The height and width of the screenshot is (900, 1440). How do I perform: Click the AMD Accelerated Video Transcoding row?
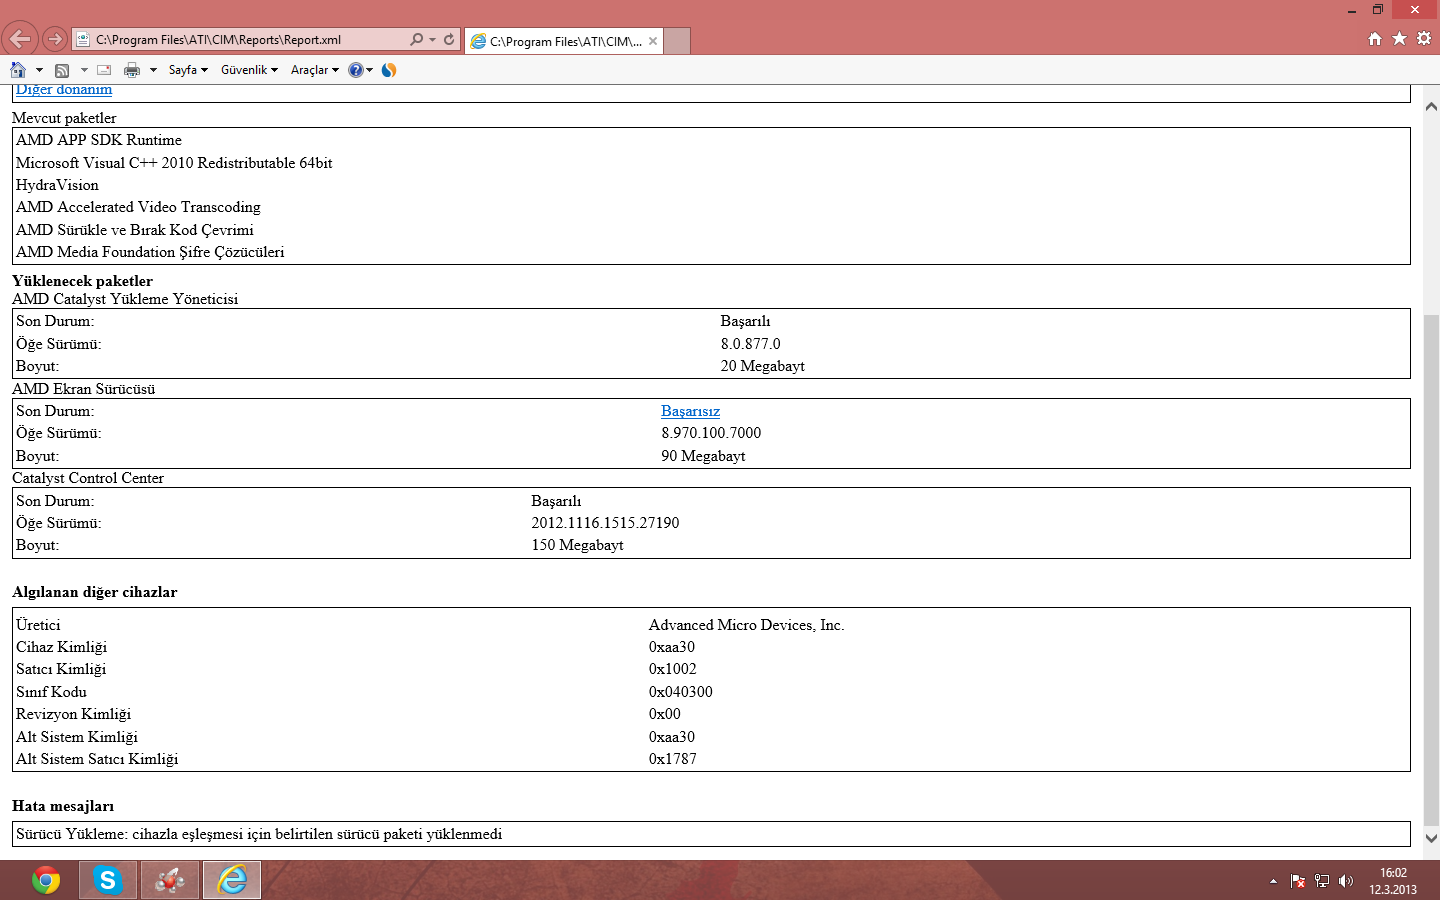(x=138, y=207)
